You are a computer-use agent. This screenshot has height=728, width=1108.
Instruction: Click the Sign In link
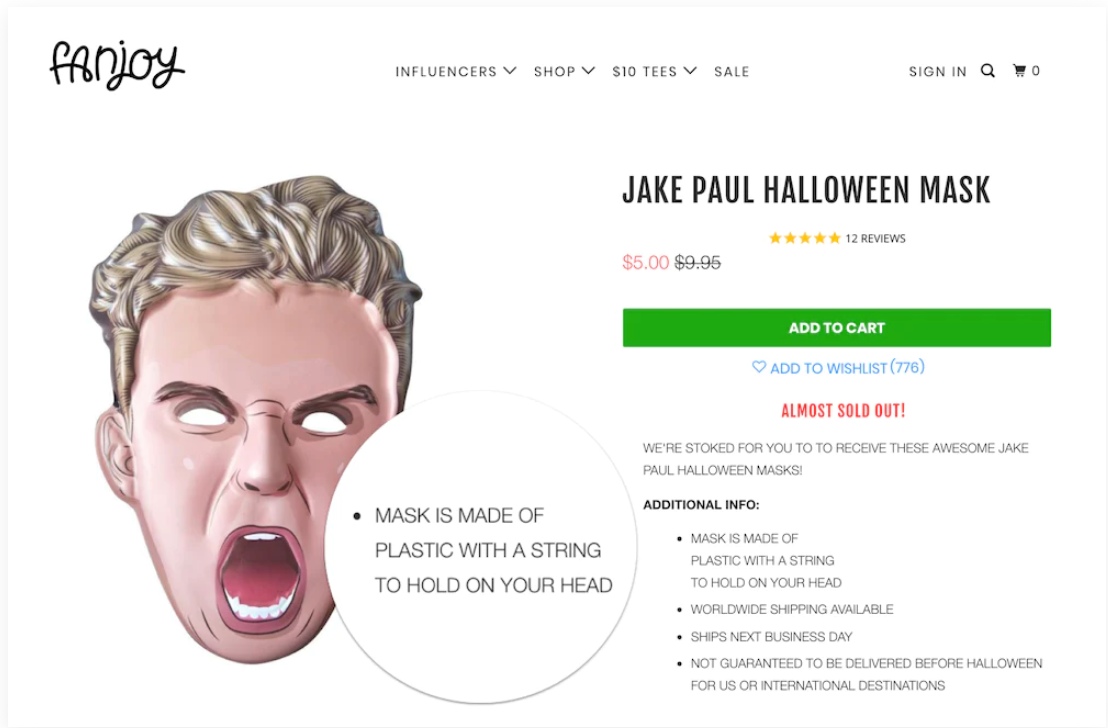pos(938,71)
